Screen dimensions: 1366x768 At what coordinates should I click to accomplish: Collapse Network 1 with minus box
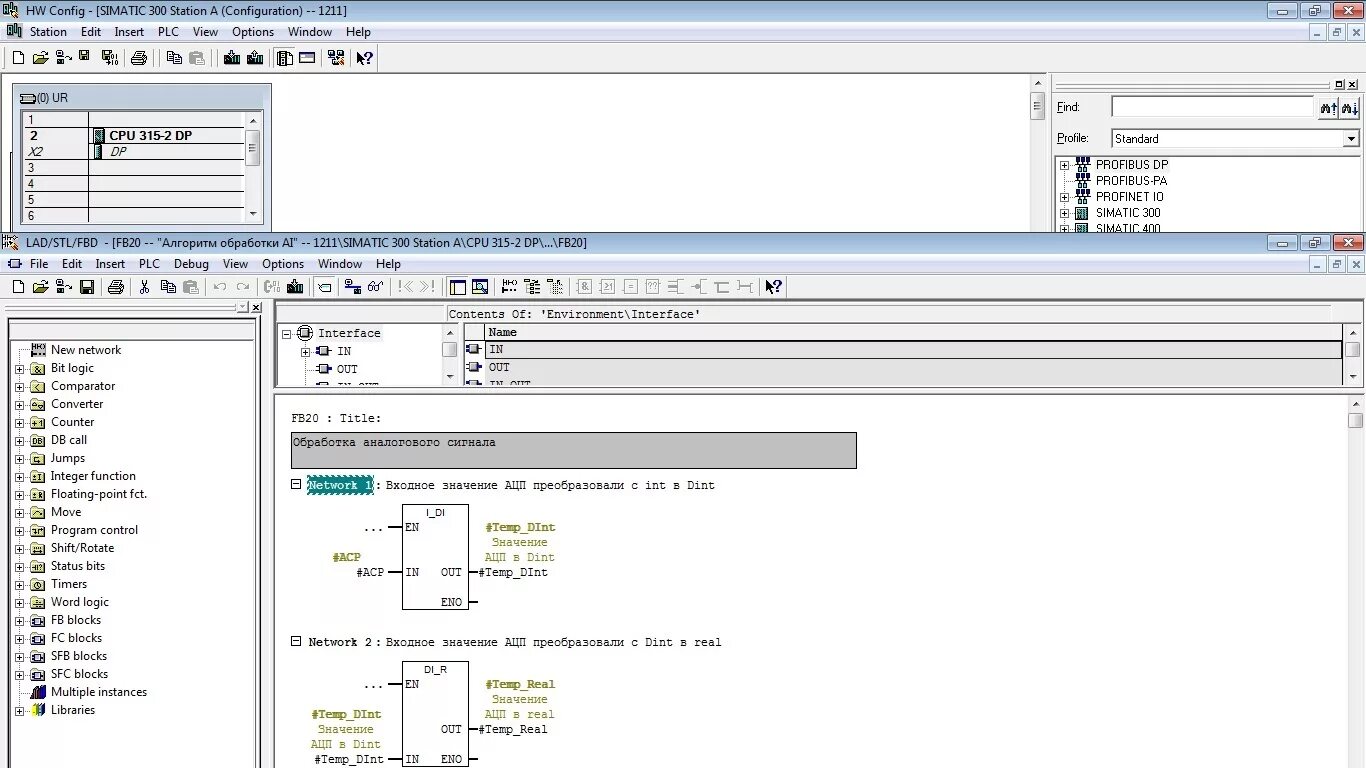[x=296, y=484]
